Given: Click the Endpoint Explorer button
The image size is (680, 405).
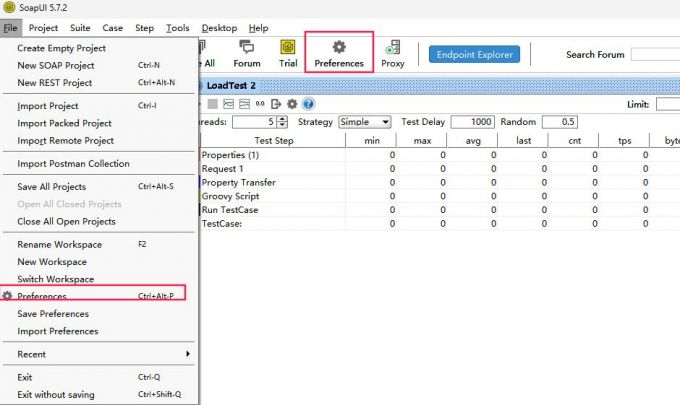Looking at the screenshot, I should click(x=474, y=55).
